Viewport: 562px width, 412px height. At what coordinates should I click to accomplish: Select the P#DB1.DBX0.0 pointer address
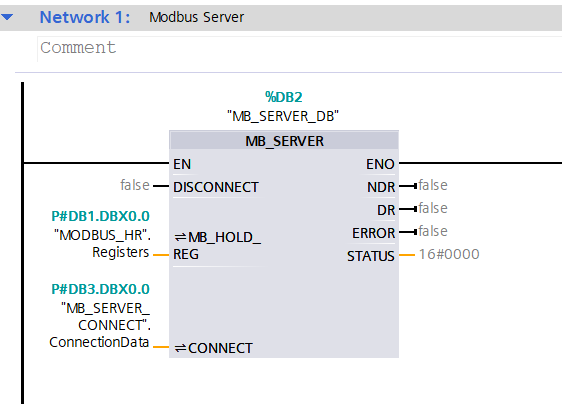pyautogui.click(x=100, y=216)
